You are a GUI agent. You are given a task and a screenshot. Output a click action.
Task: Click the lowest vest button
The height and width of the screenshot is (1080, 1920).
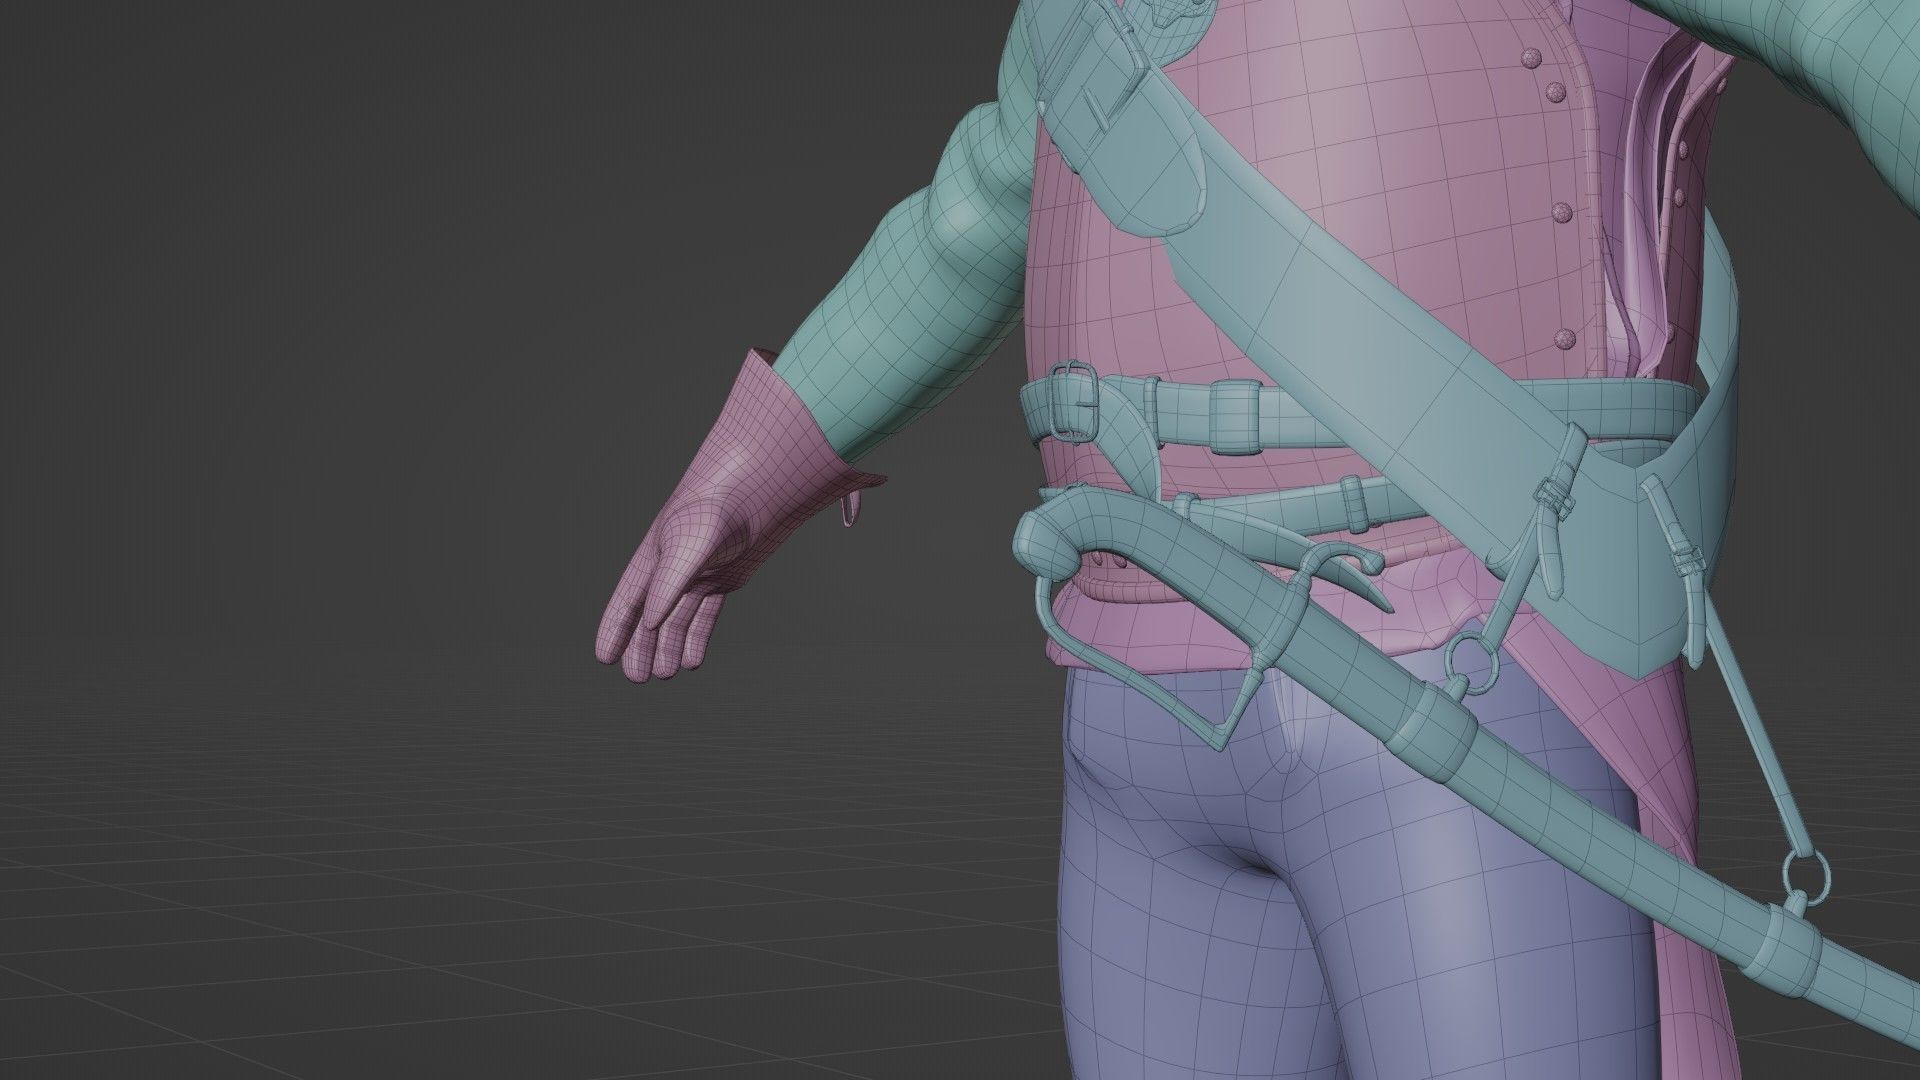tap(1564, 340)
